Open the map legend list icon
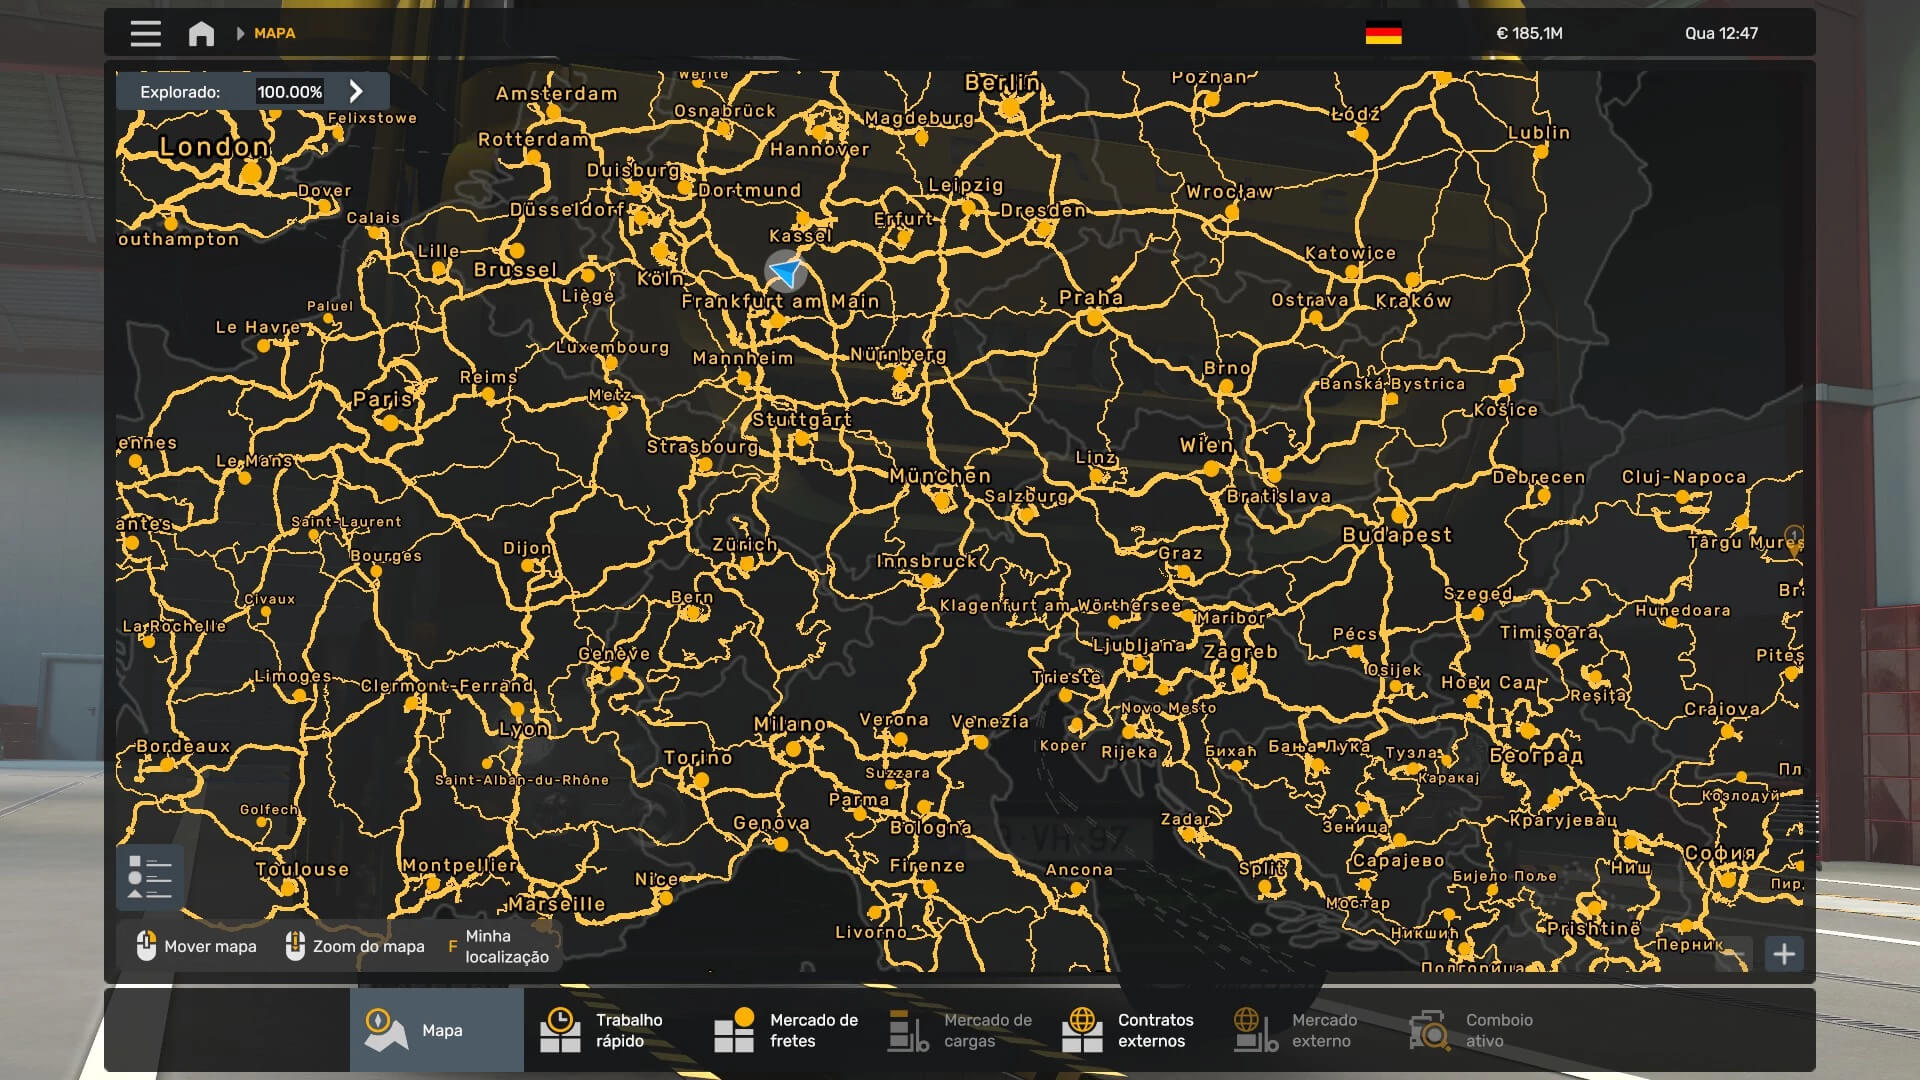Screen dimensions: 1920x1080 [x=149, y=877]
